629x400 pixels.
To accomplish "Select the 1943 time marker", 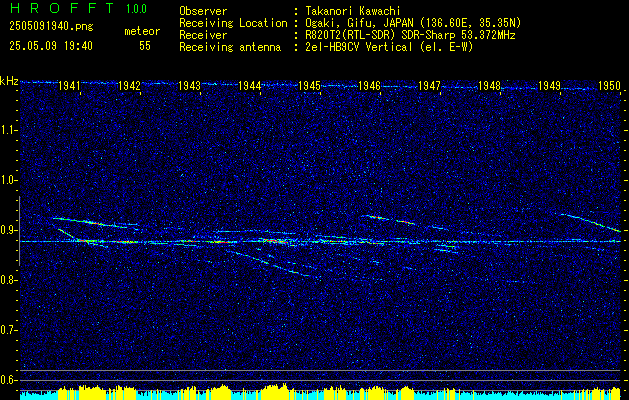I will click(x=189, y=85).
